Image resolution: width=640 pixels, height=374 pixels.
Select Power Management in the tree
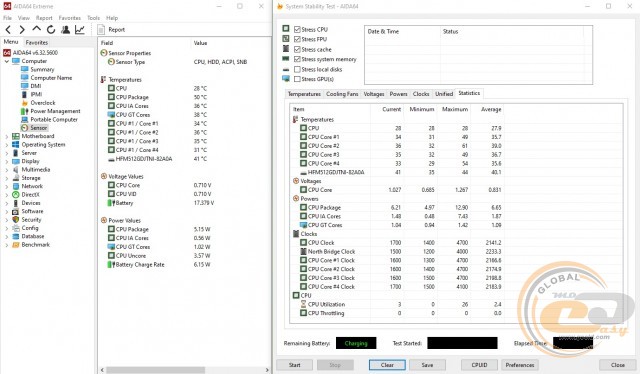click(55, 111)
